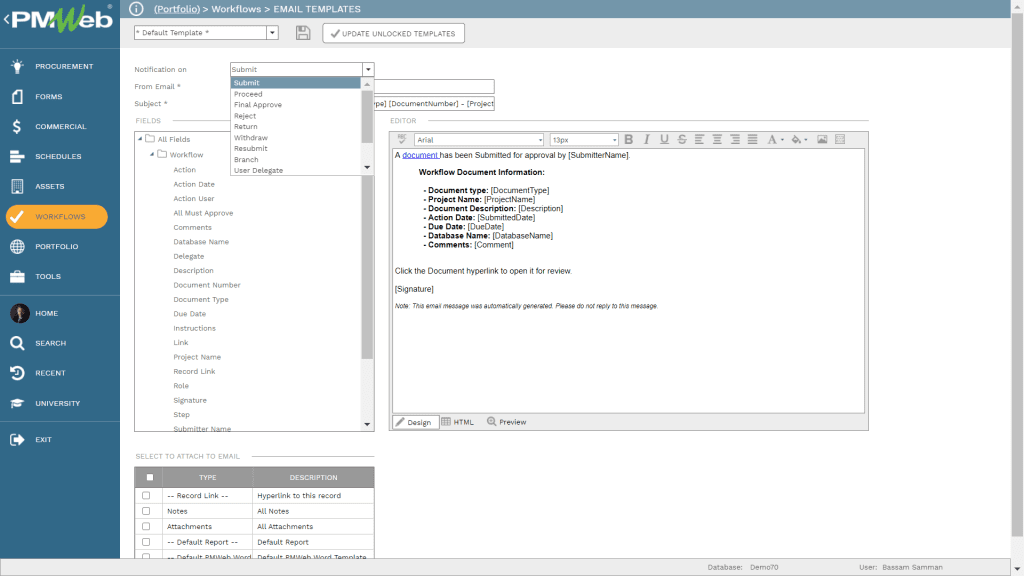Open the Portfolio globe icon
Image resolution: width=1024 pixels, height=576 pixels.
(x=18, y=246)
